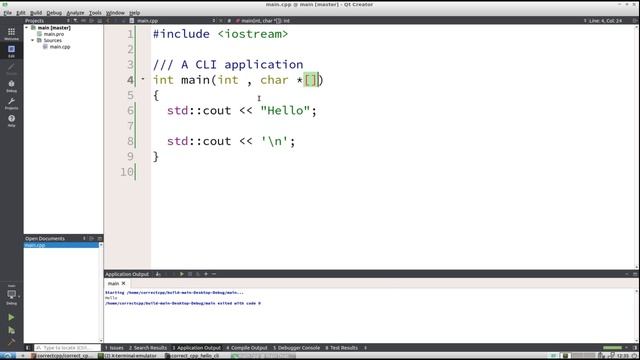Click line number 6 in gutter
The width and height of the screenshot is (640, 360).
[130, 111]
